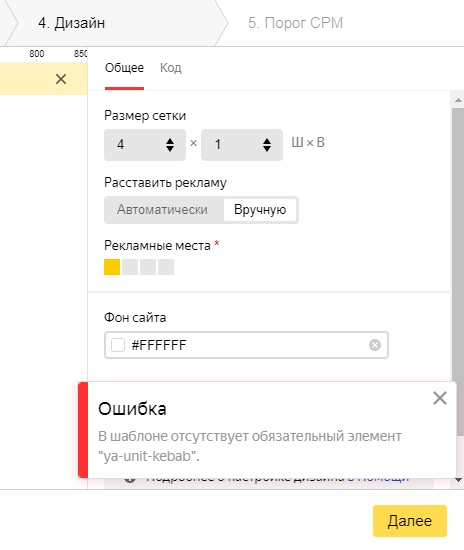
Task: Clear the #FFFFFF color field
Action: [375, 345]
